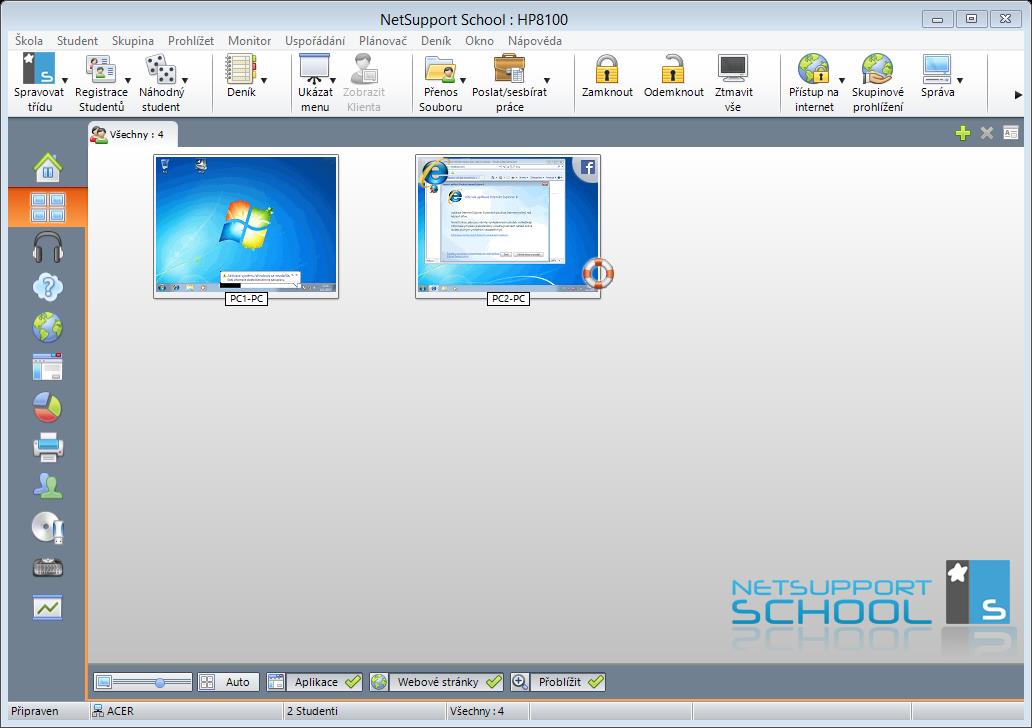
Task: Open audio monitoring headphones view
Action: [48, 247]
